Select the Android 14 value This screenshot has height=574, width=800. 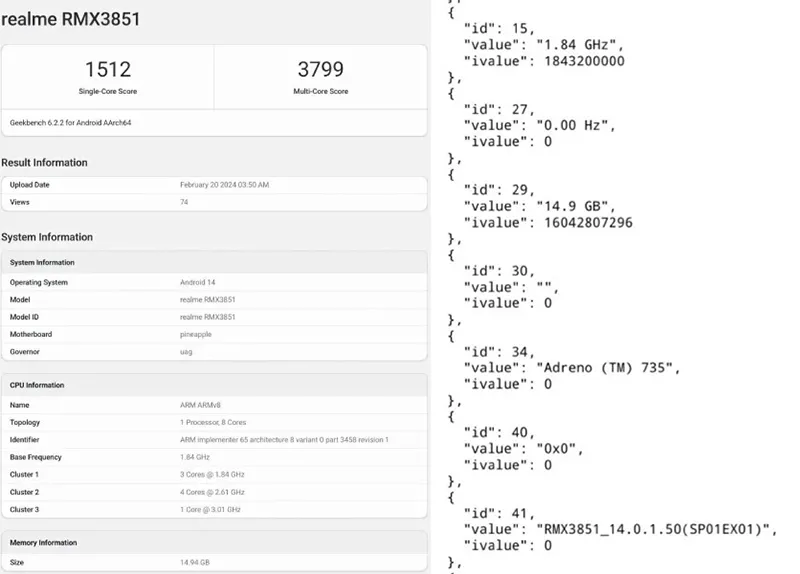[198, 282]
